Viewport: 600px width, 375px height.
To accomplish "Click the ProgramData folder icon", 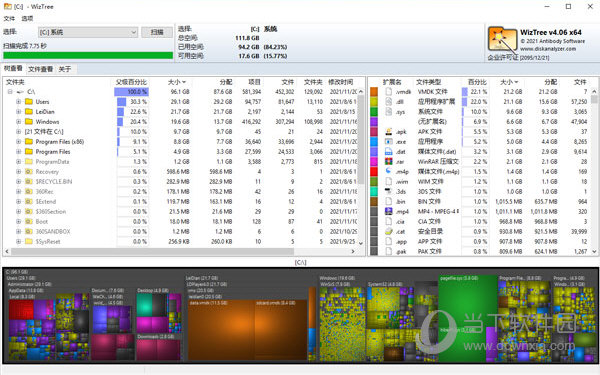I will [29, 161].
